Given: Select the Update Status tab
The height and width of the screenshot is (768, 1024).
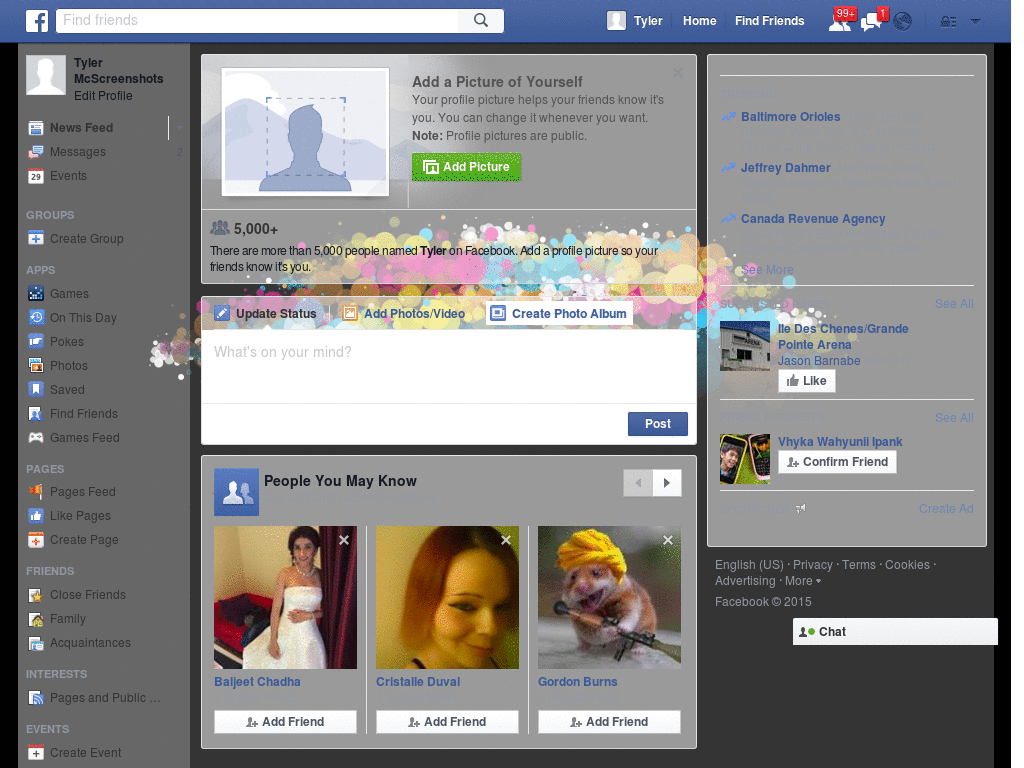Looking at the screenshot, I should pyautogui.click(x=266, y=313).
